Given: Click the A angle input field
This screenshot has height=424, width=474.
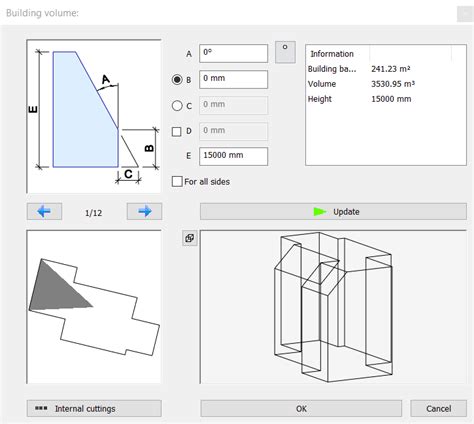Looking at the screenshot, I should pyautogui.click(x=234, y=53).
